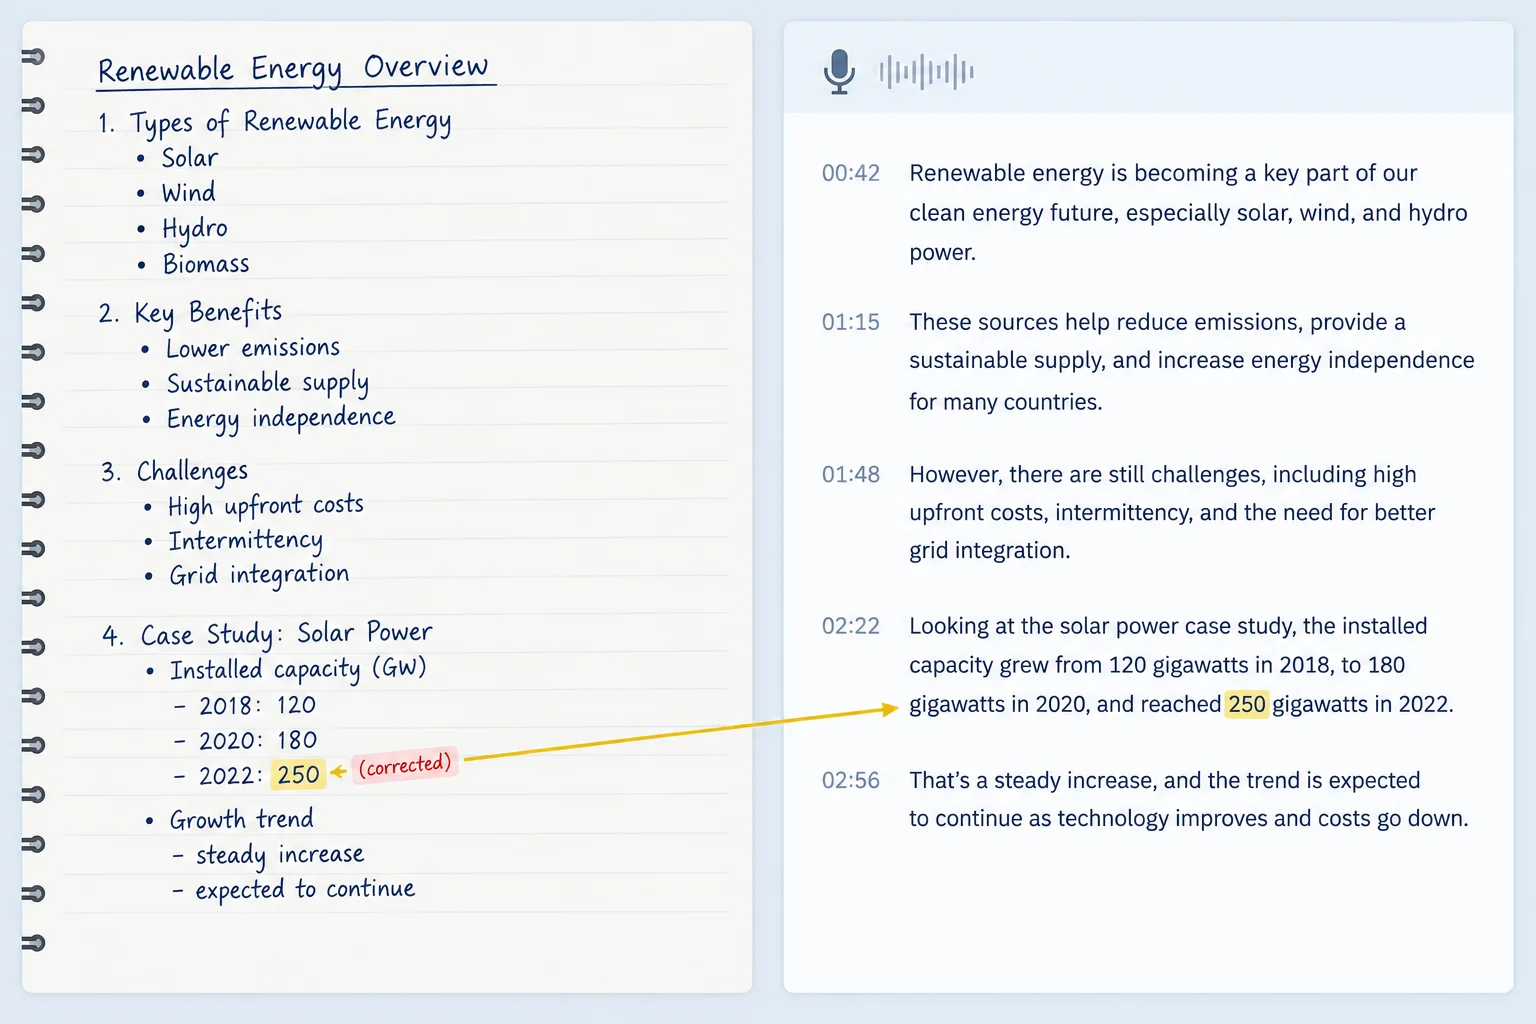1536x1024 pixels.
Task: Select transcript paragraph starting "Looking at the solar"
Action: pyautogui.click(x=1181, y=665)
